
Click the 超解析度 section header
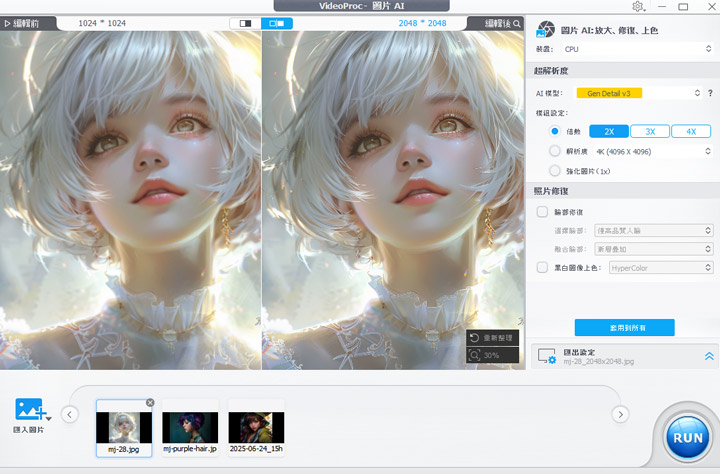pos(551,71)
